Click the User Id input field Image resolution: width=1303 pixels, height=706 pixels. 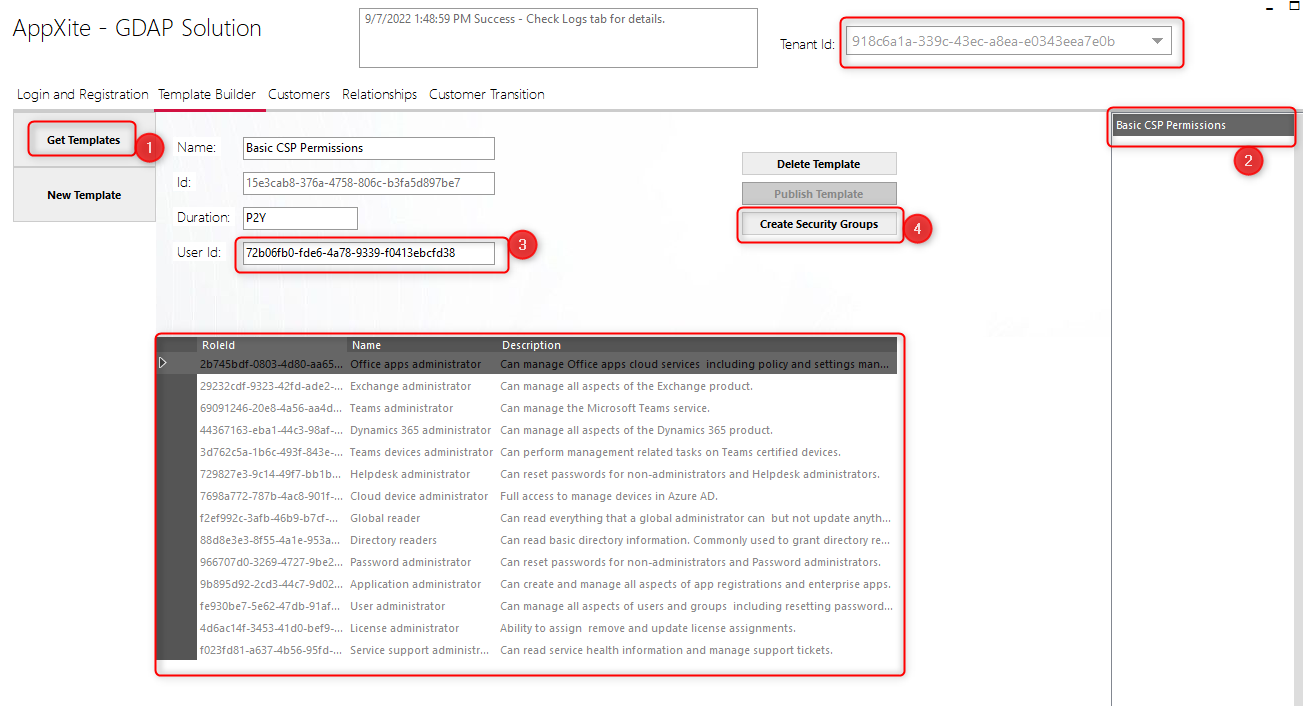pos(369,253)
